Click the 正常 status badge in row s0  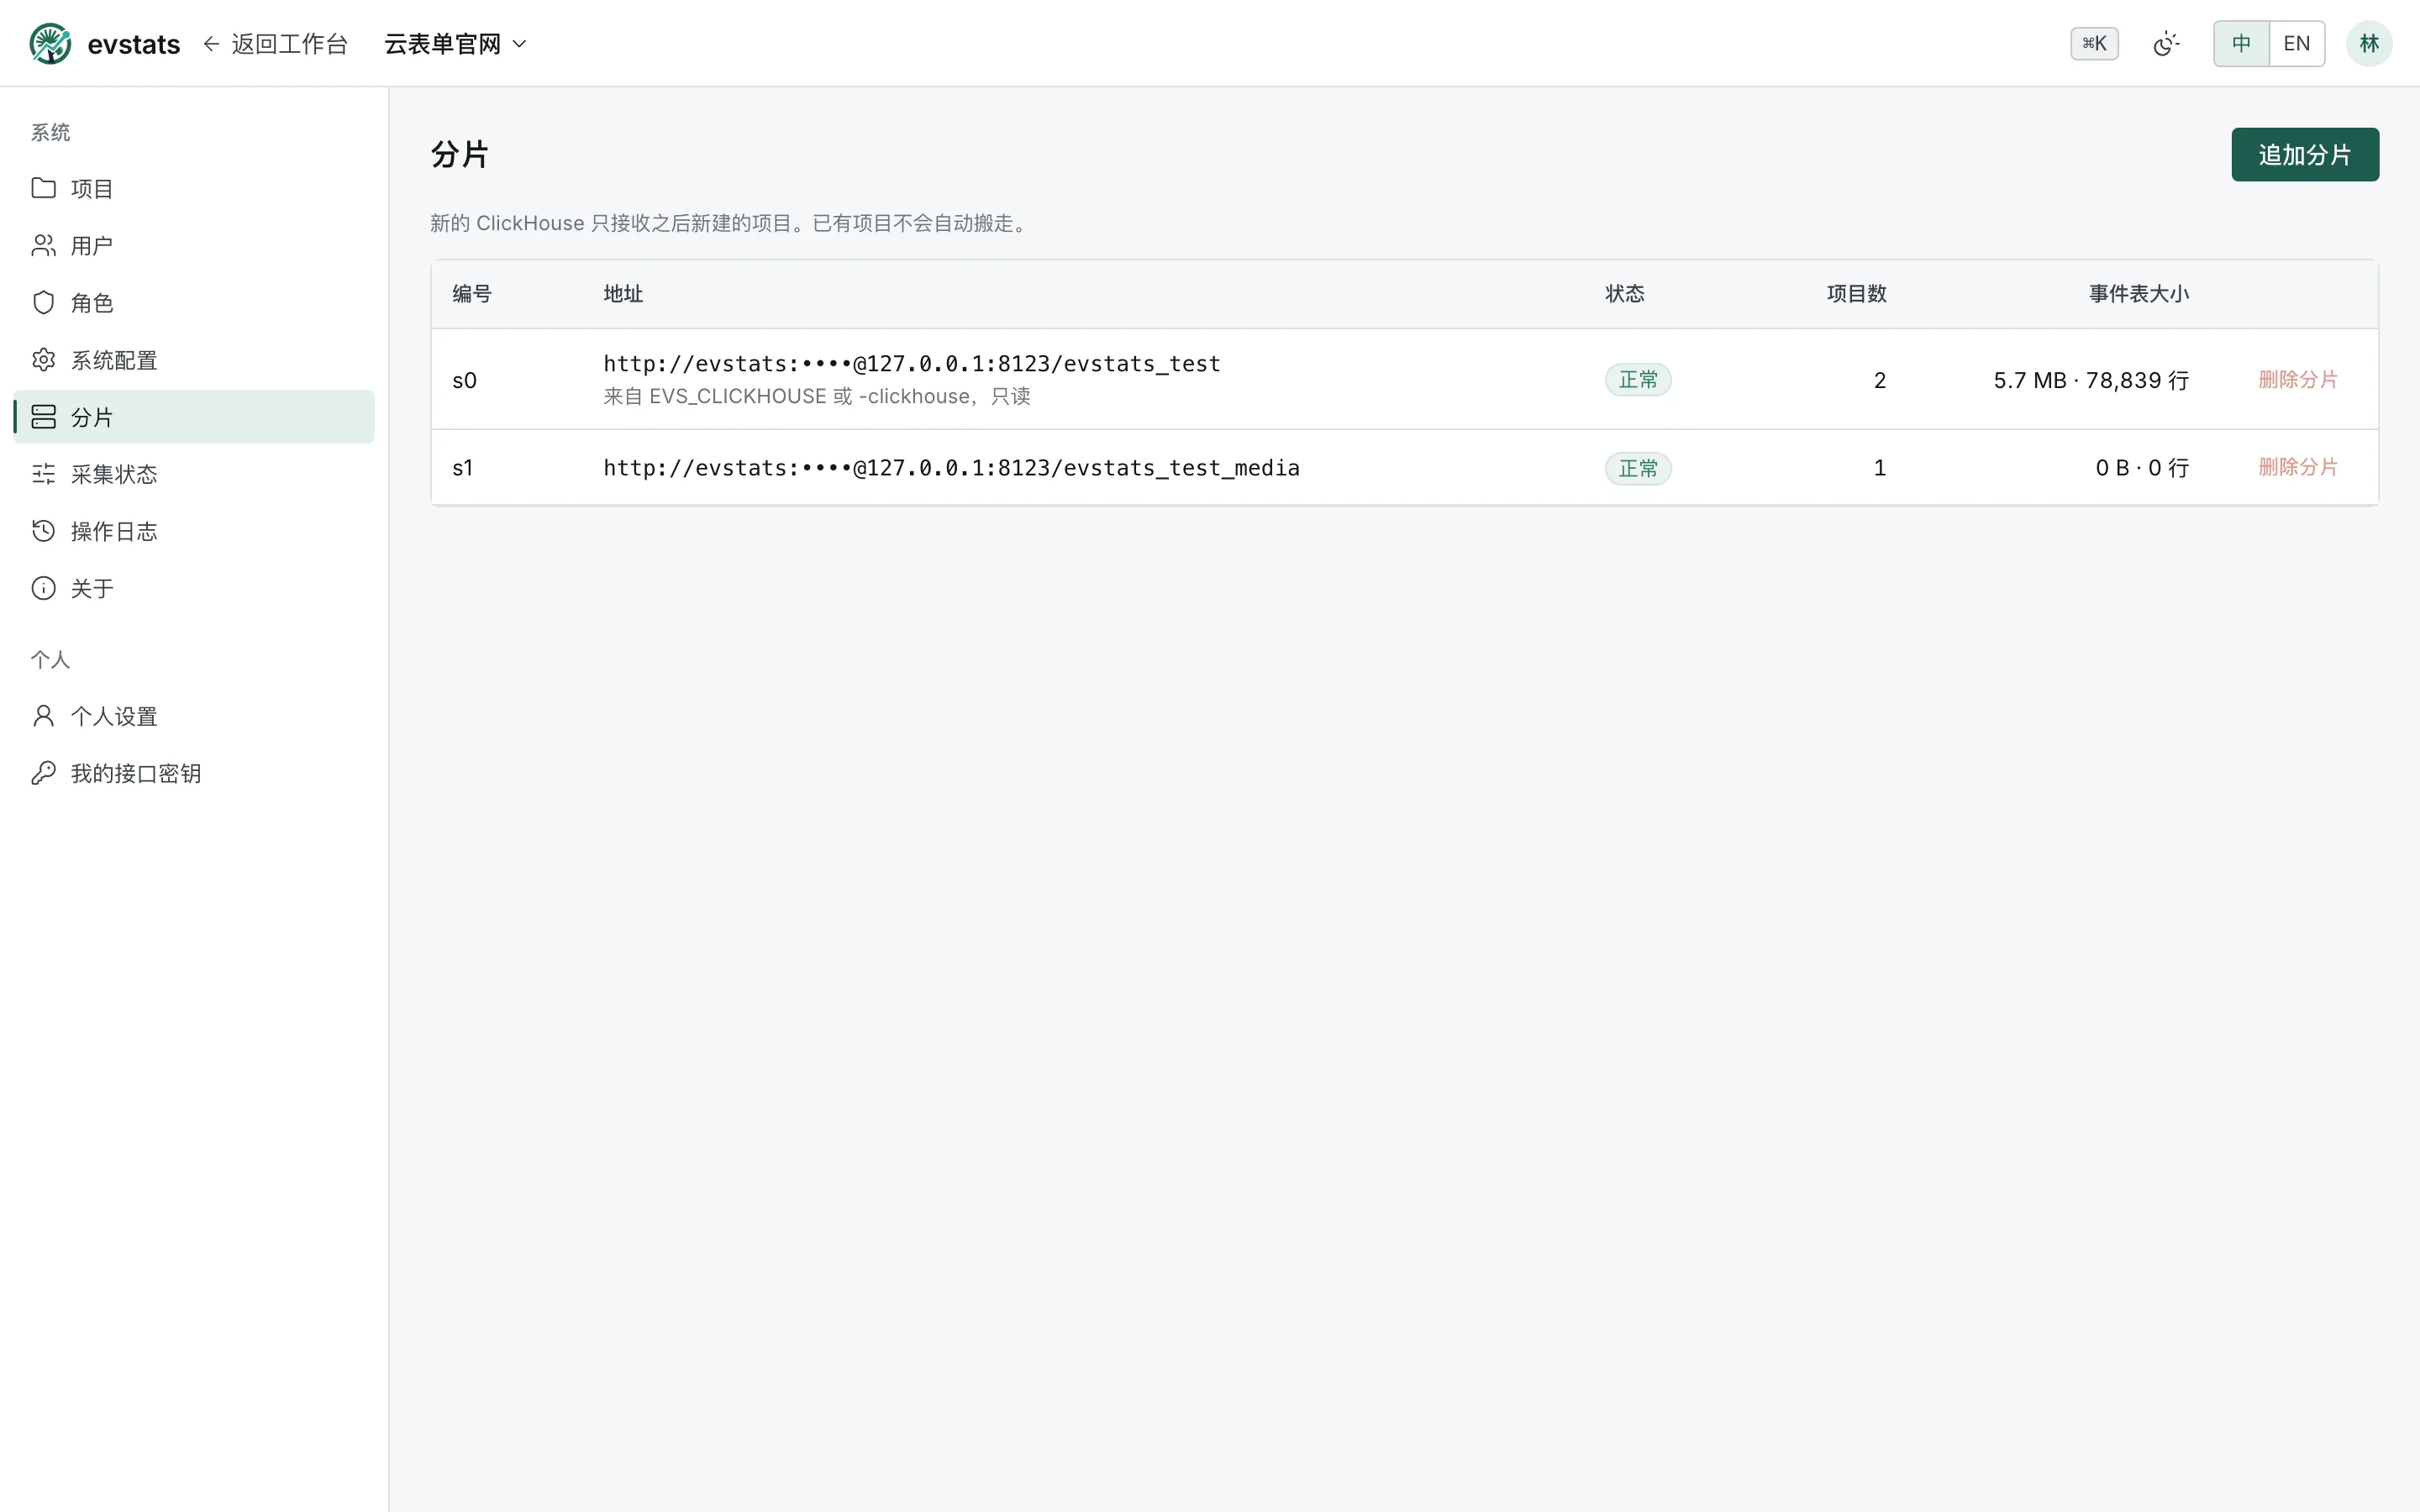[x=1637, y=379]
